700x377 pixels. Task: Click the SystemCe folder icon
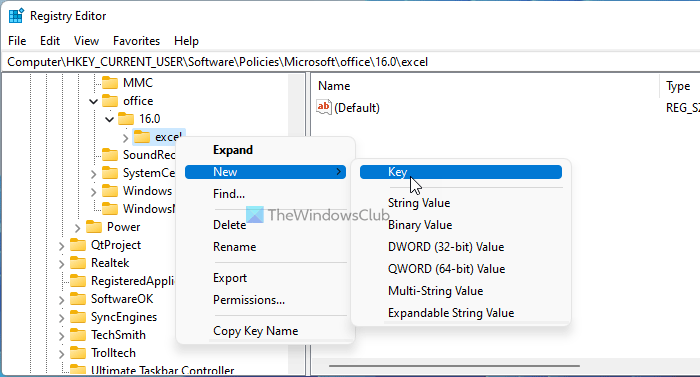coord(110,173)
